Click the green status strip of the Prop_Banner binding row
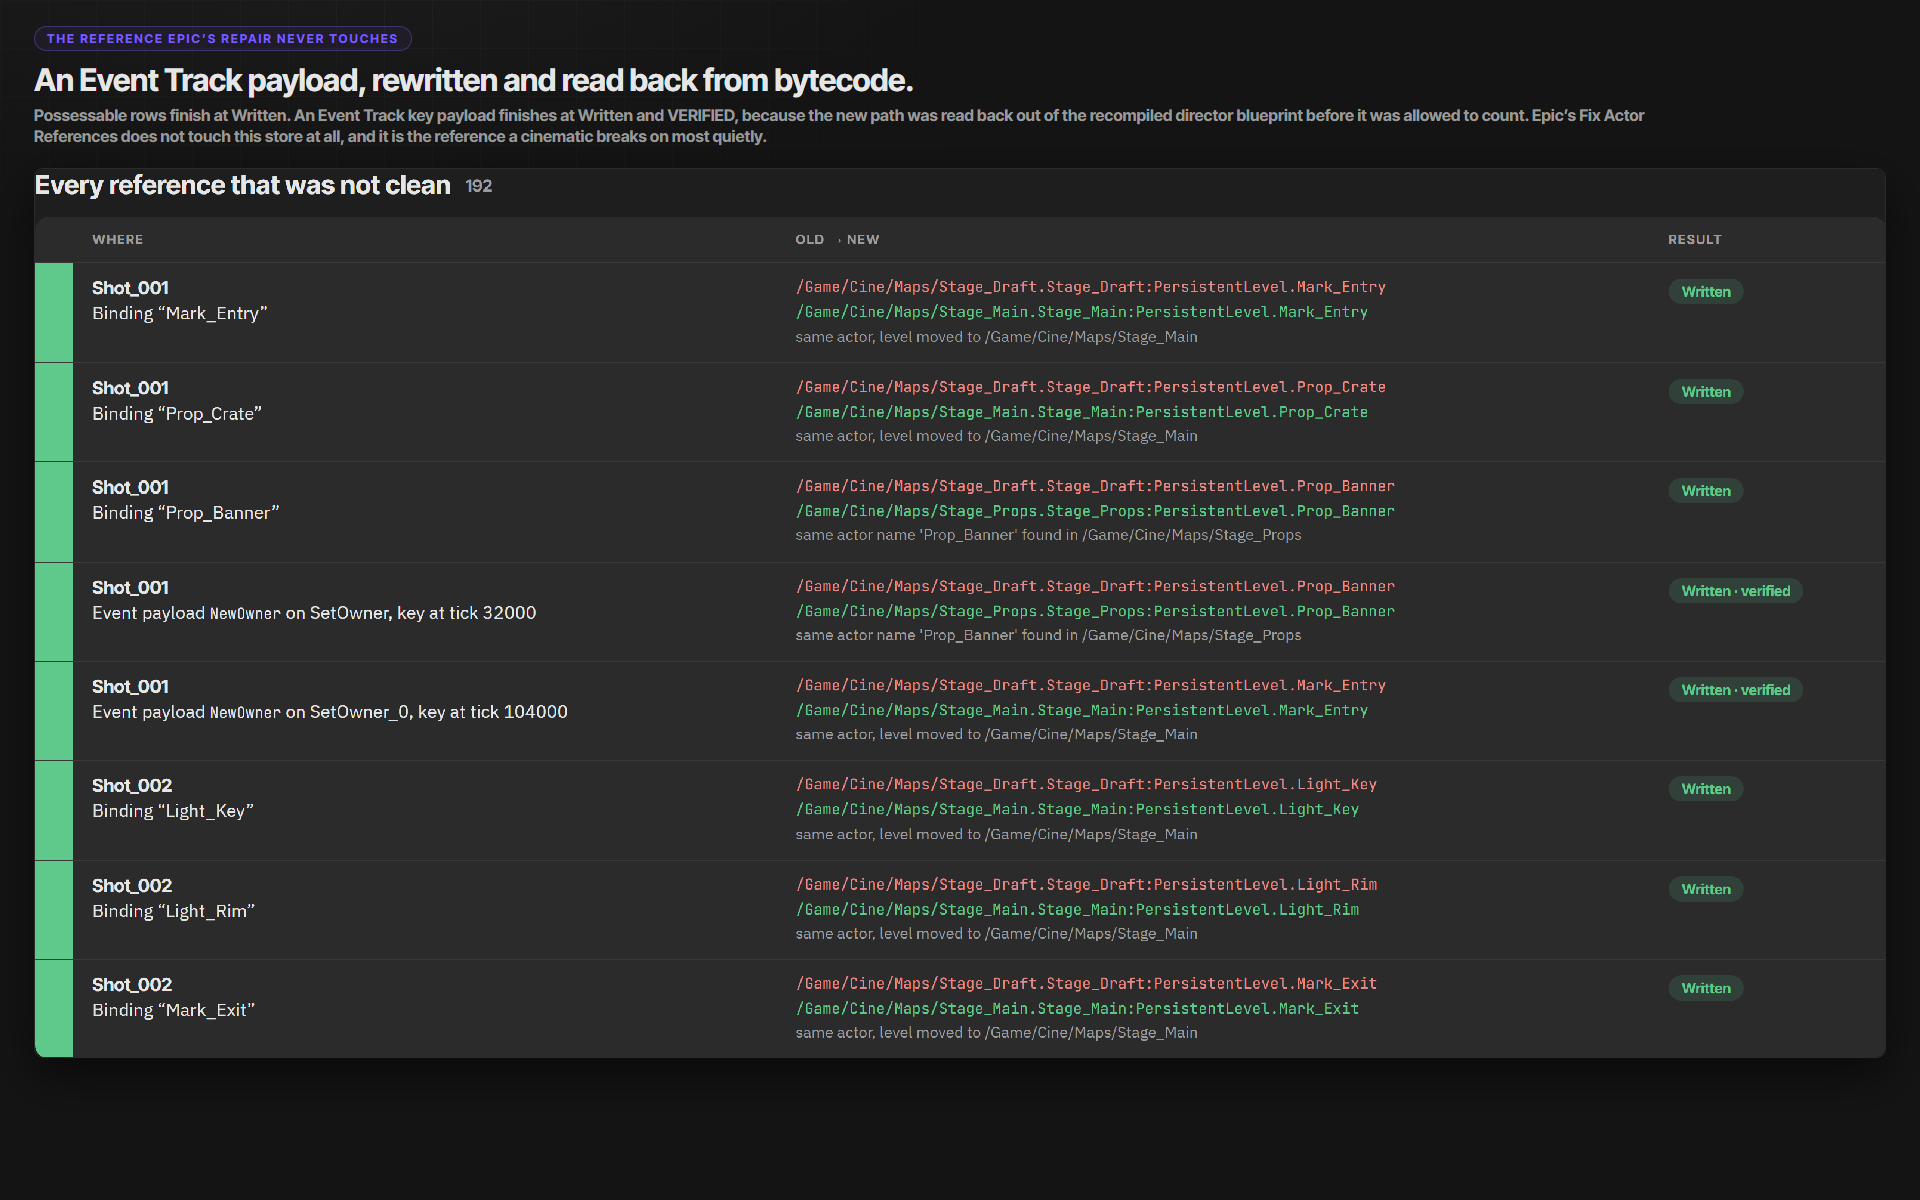Viewport: 1920px width, 1200px height. coord(54,512)
